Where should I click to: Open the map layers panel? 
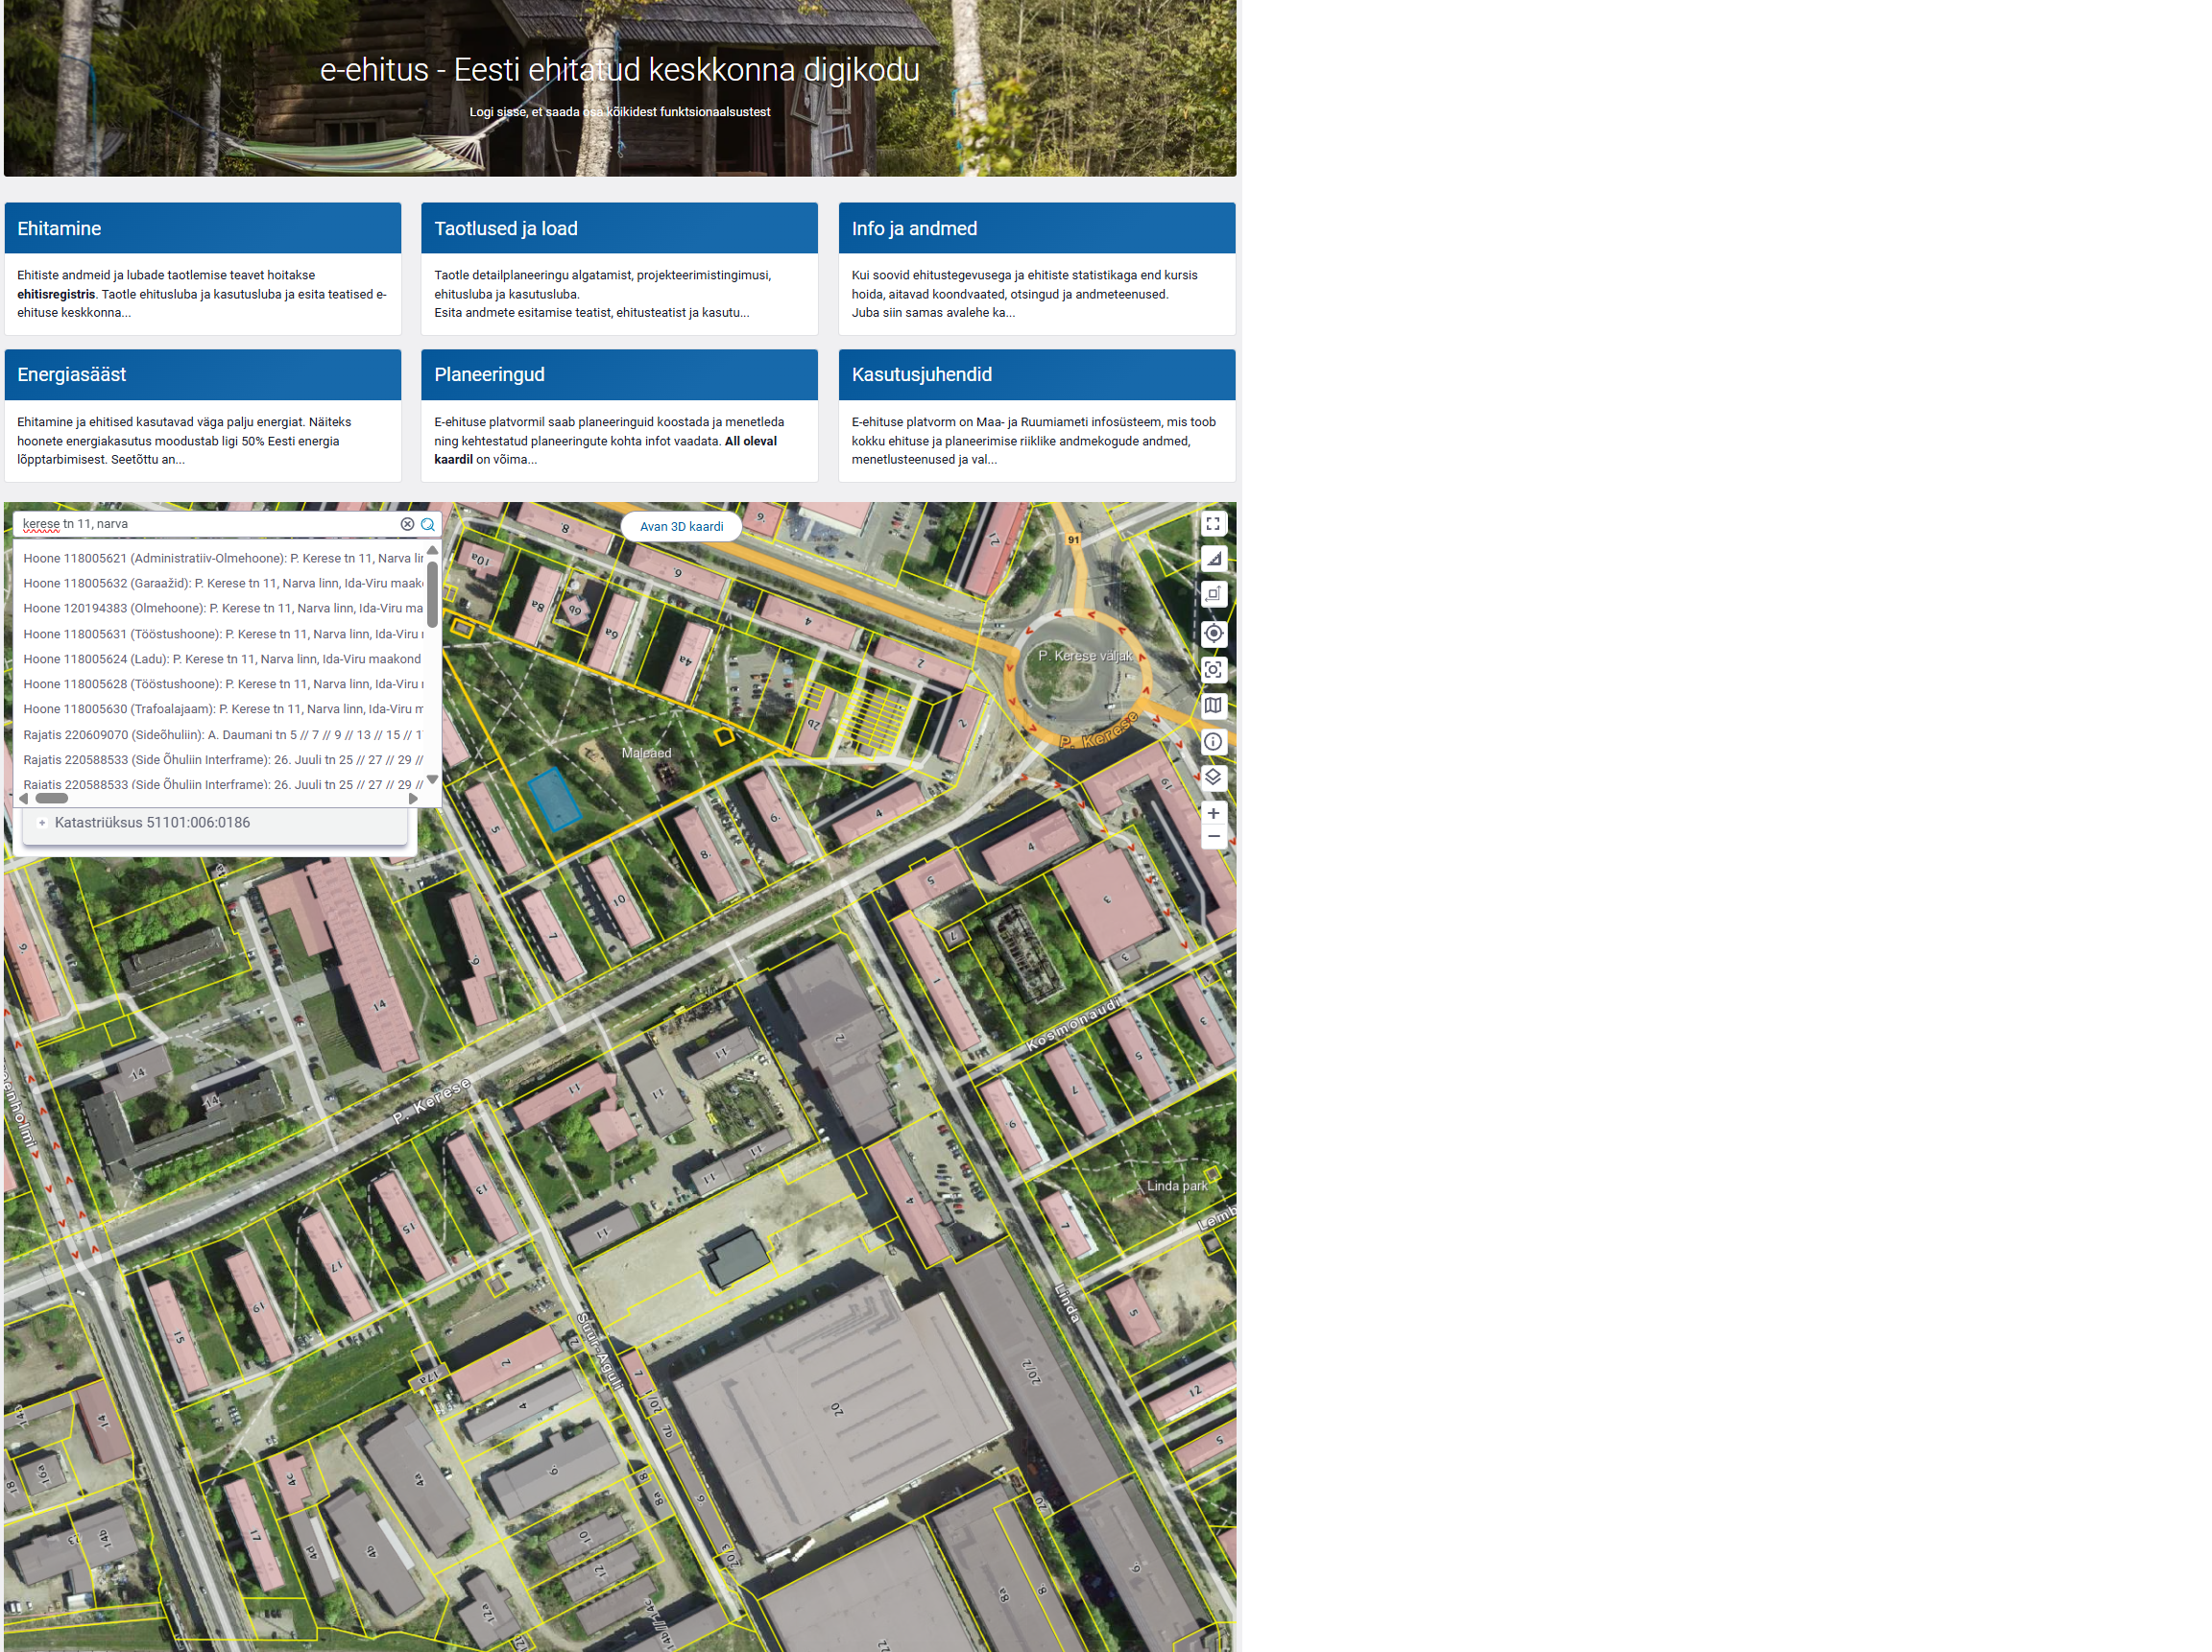click(x=1212, y=777)
